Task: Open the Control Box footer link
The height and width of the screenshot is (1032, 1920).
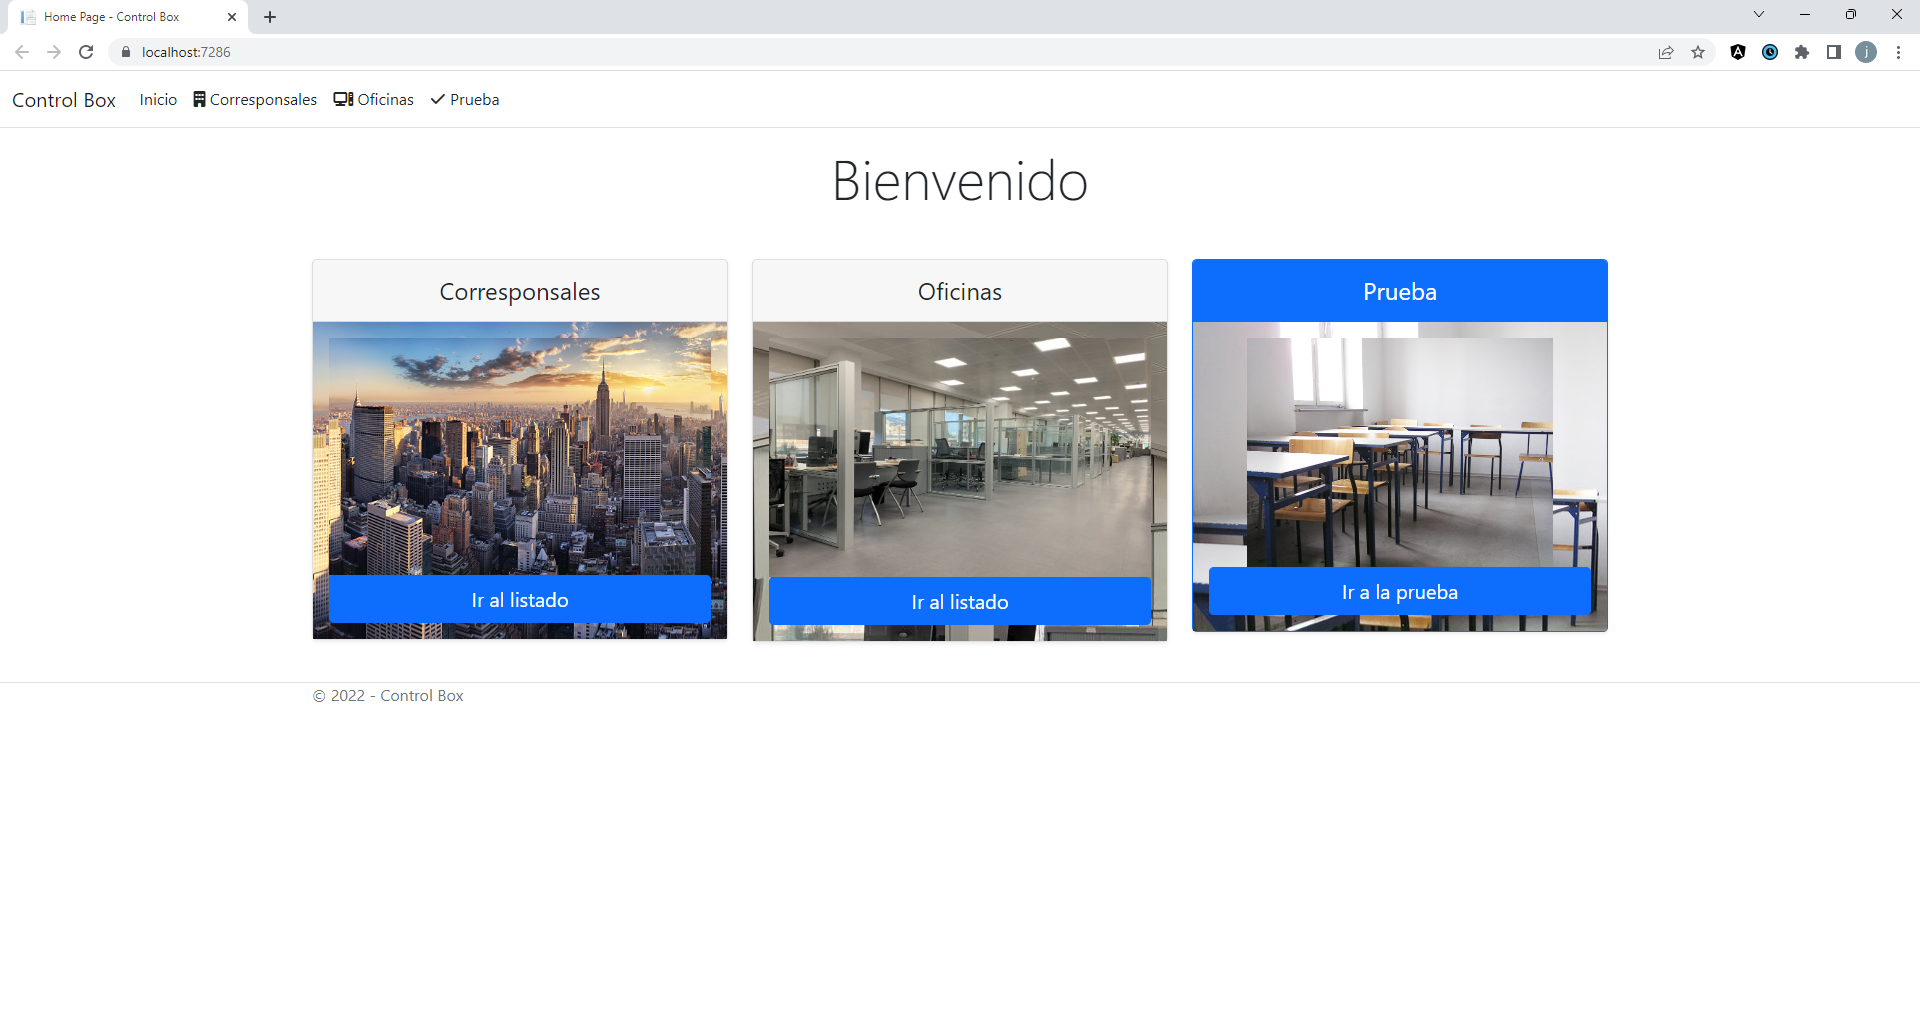Action: point(421,695)
